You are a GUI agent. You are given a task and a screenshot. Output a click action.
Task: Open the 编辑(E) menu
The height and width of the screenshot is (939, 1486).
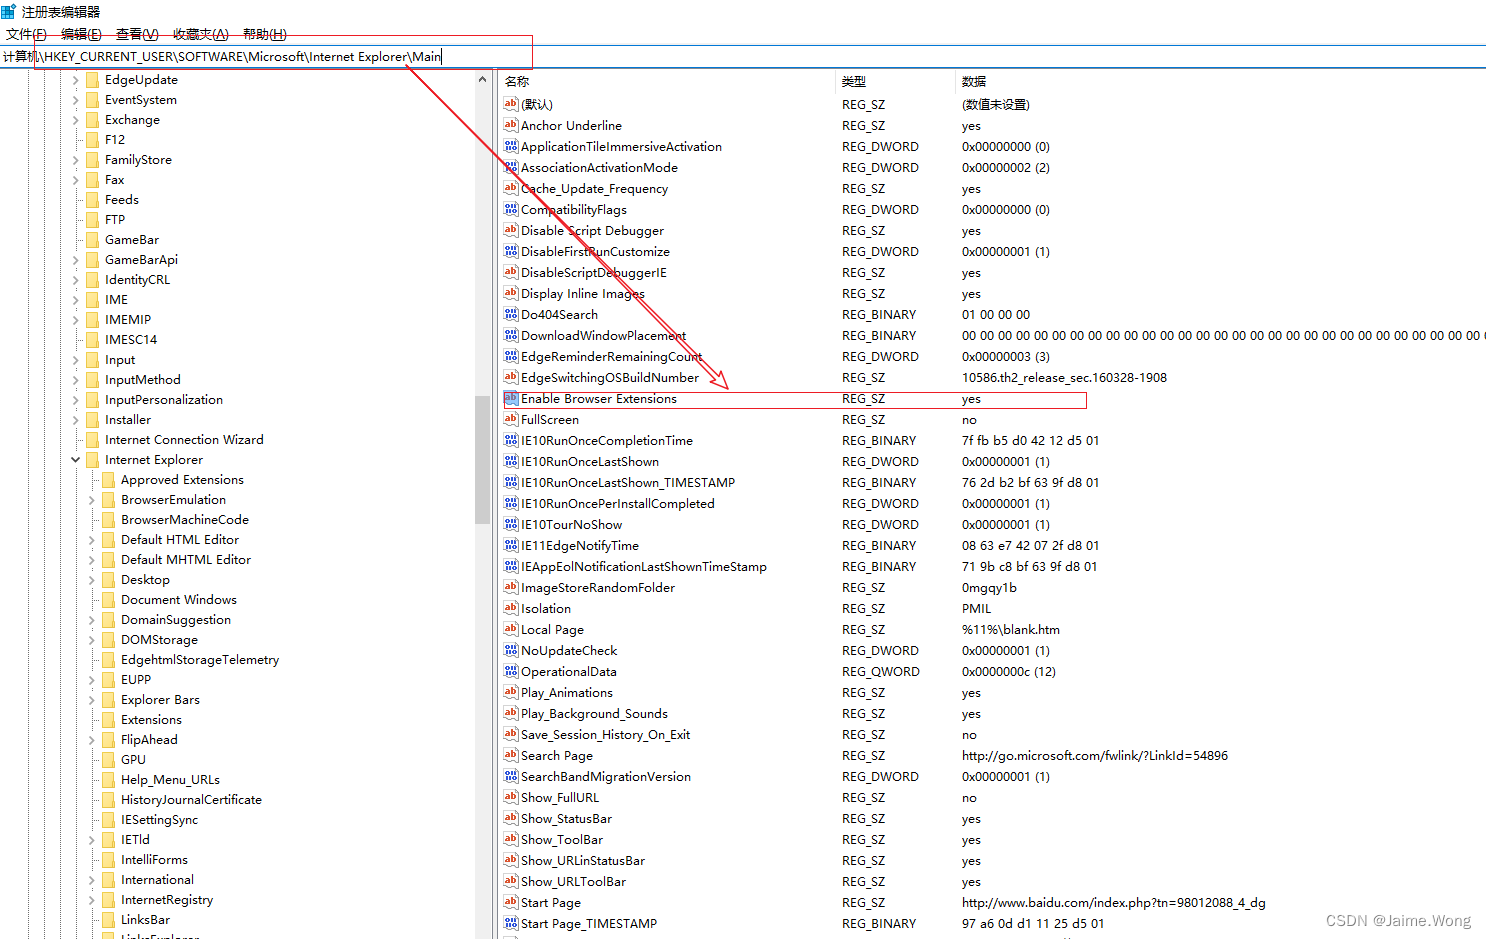pos(81,34)
